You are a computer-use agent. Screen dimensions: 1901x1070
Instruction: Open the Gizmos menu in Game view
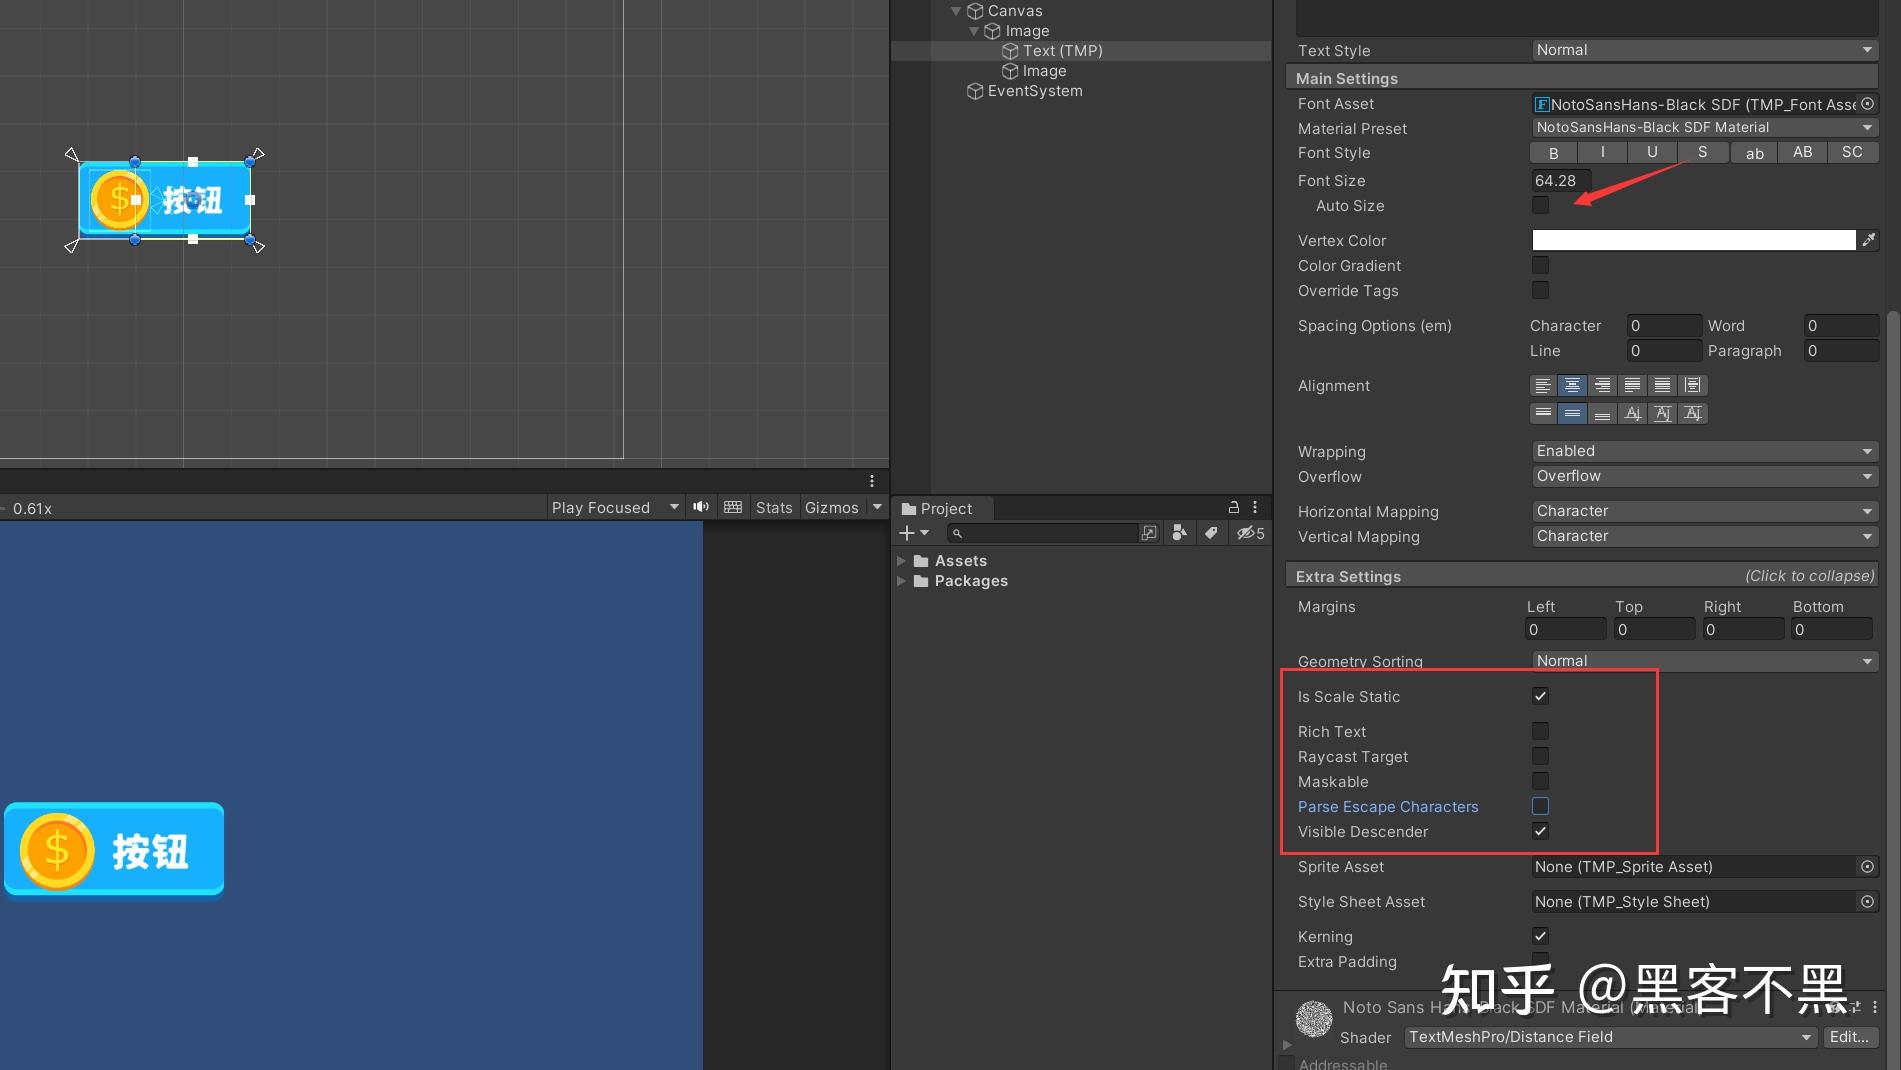point(837,507)
